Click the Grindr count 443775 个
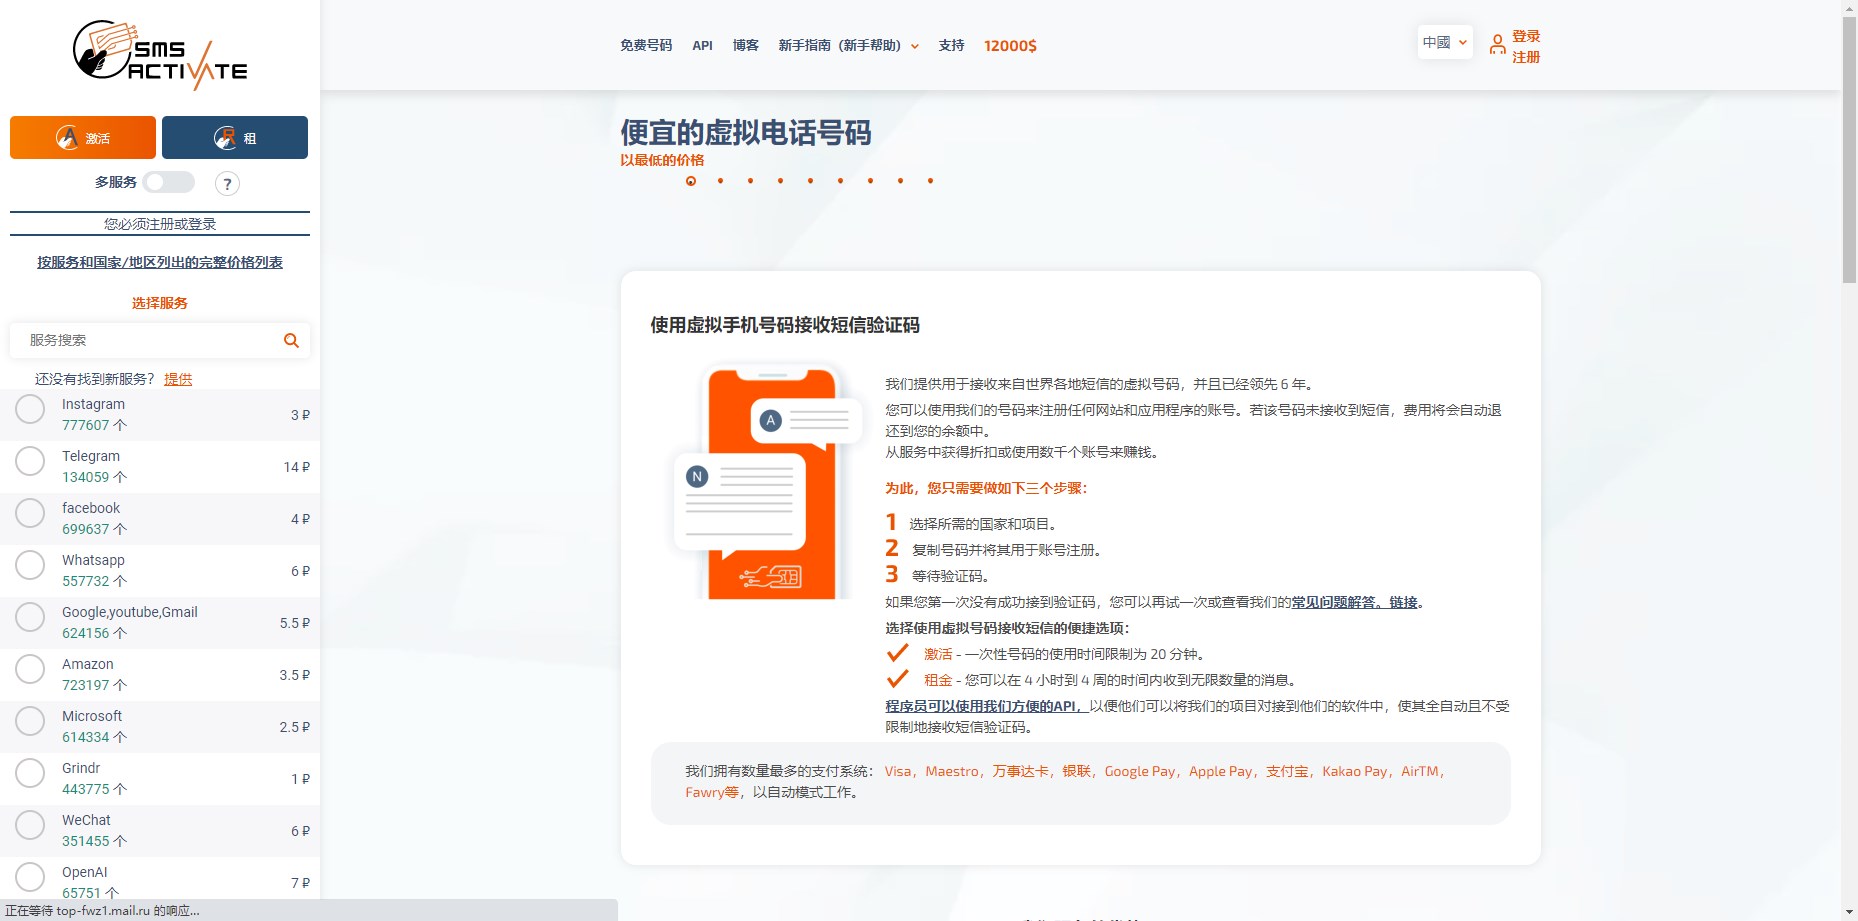 (94, 789)
